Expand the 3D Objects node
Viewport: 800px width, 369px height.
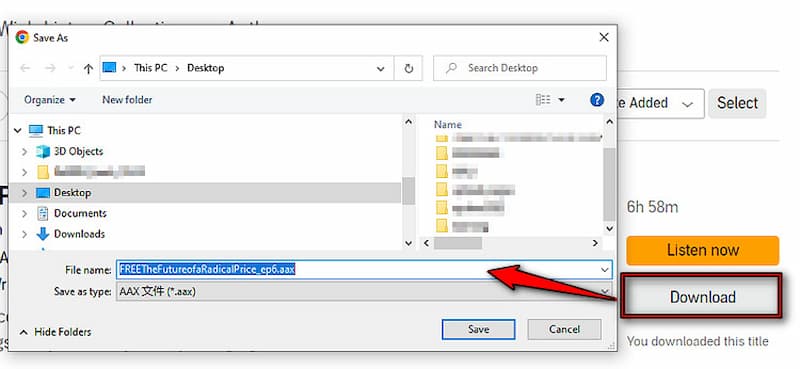tap(24, 152)
